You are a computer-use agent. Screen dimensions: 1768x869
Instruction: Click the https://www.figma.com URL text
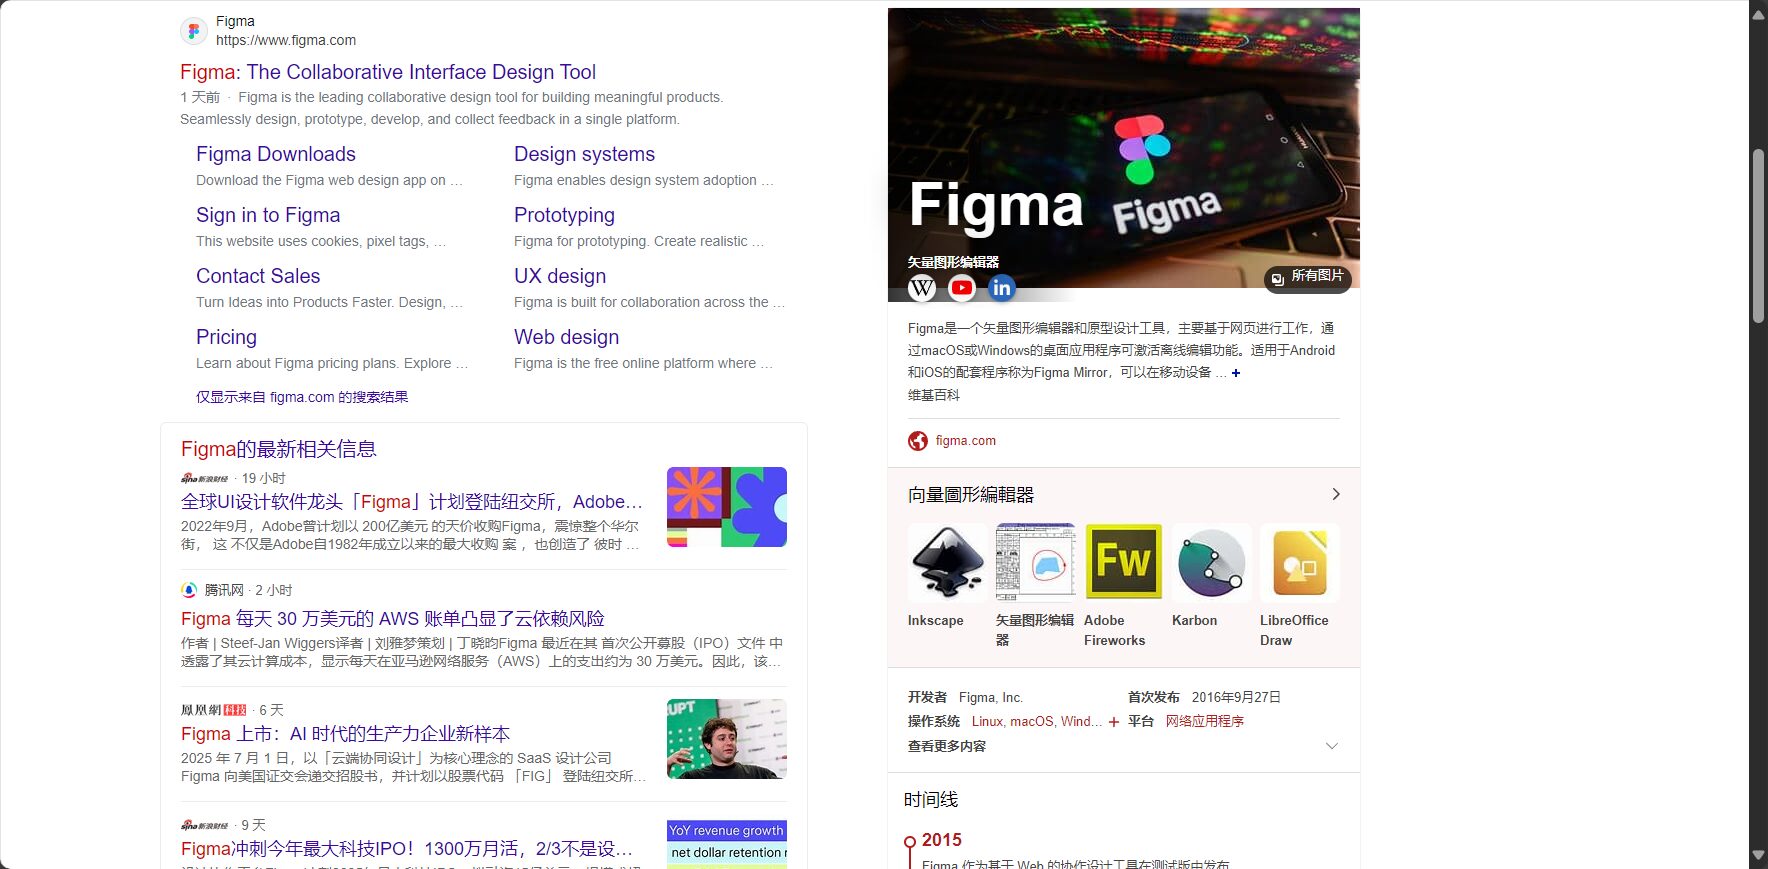coord(286,41)
